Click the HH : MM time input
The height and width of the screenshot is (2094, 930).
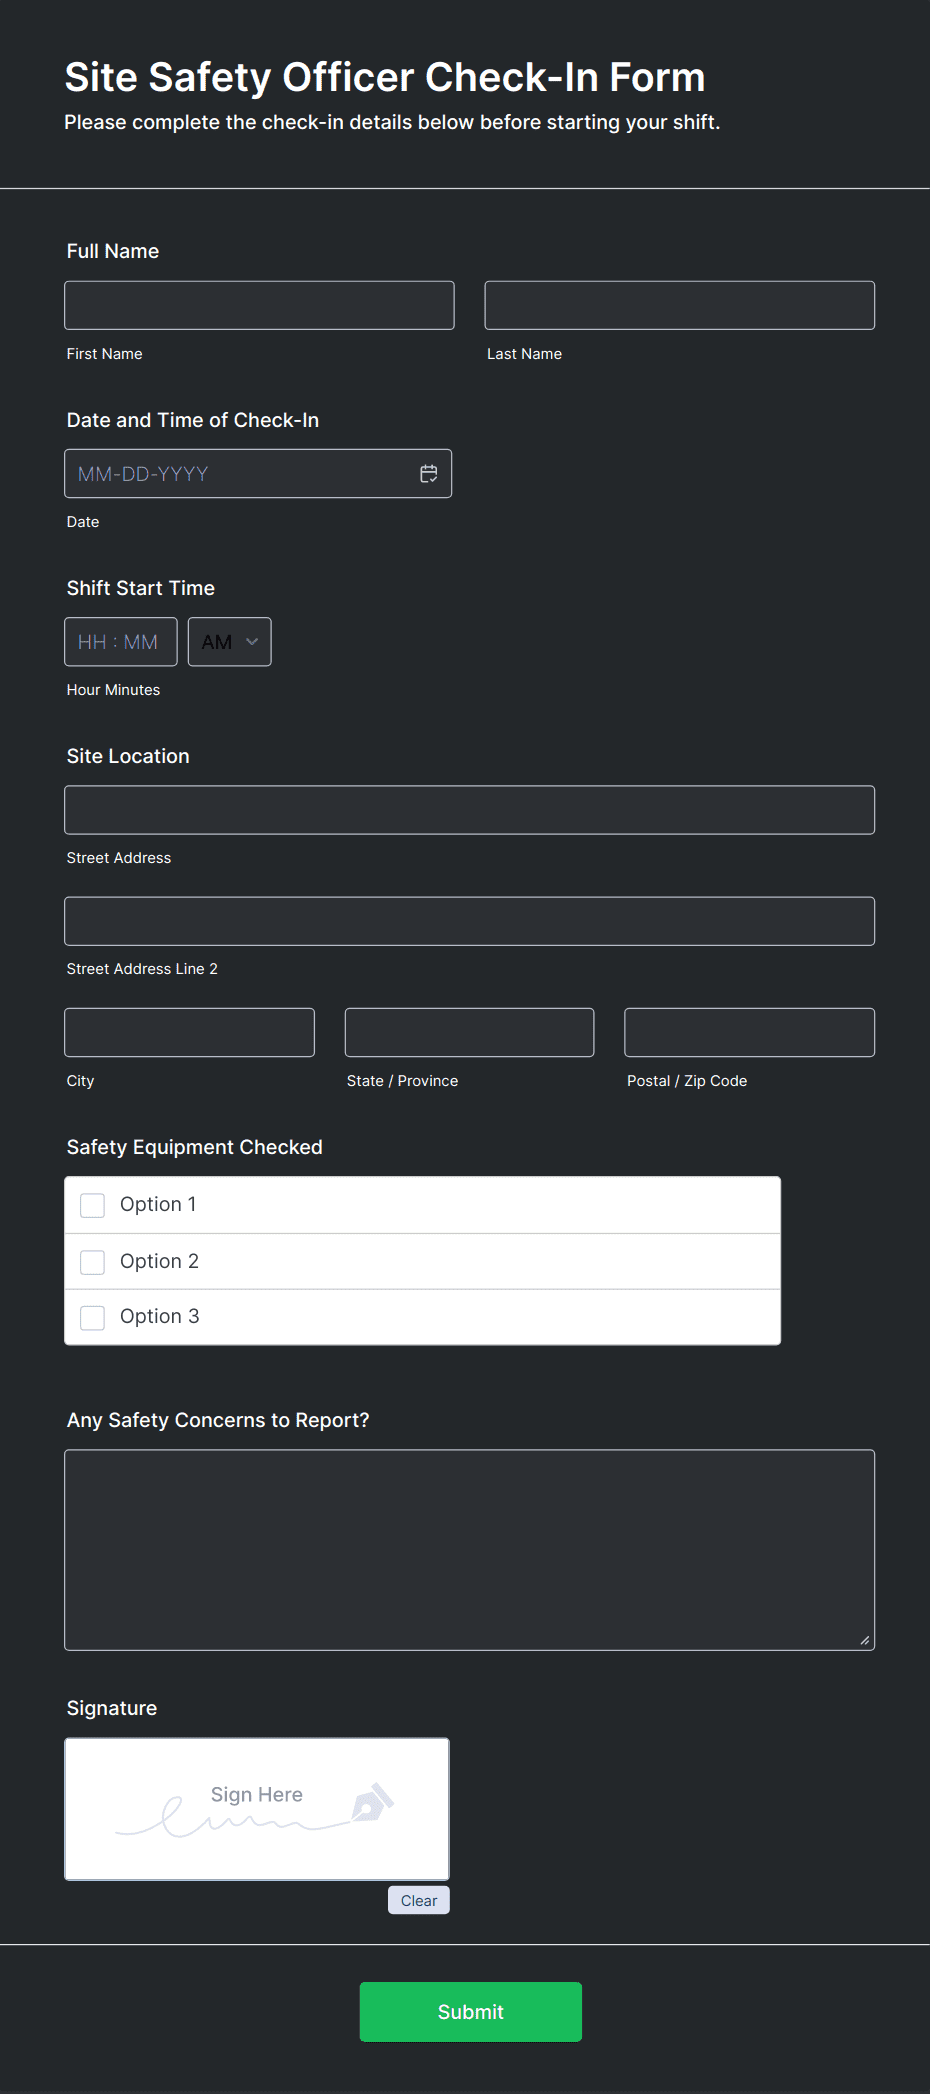(120, 642)
